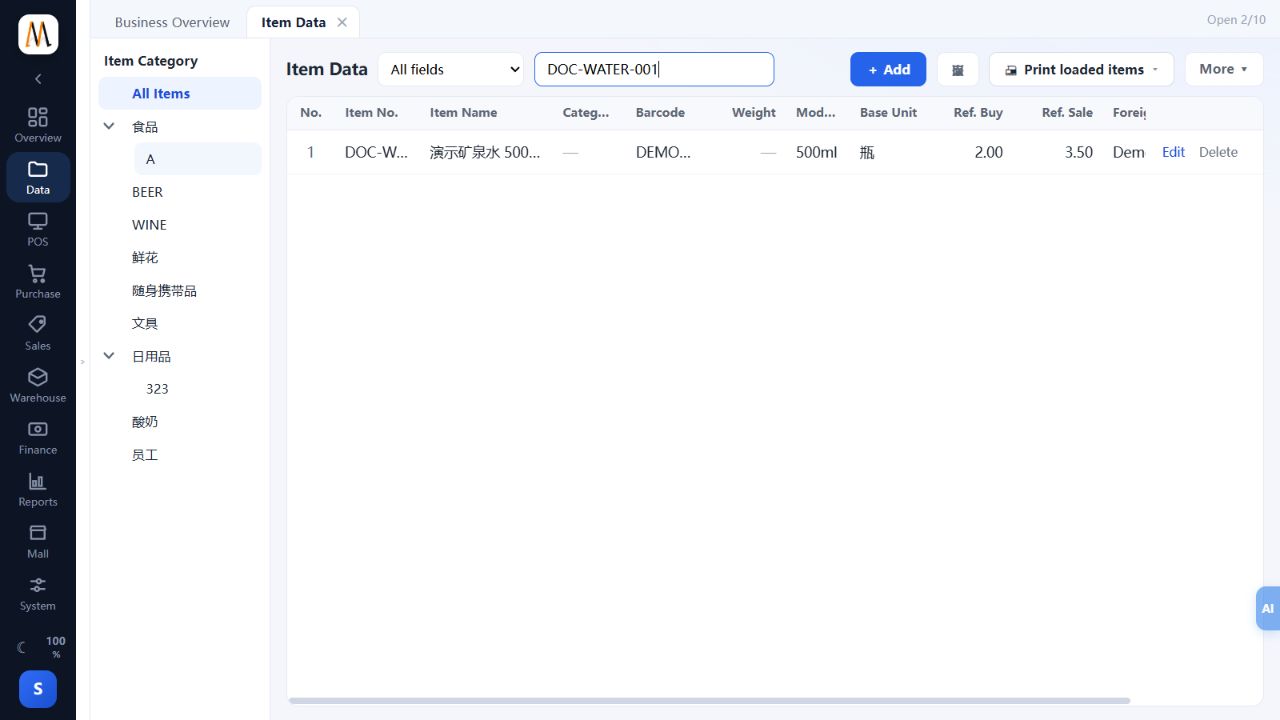Select subcategory A under 食品
Screen dimensions: 1280x720
(198, 159)
